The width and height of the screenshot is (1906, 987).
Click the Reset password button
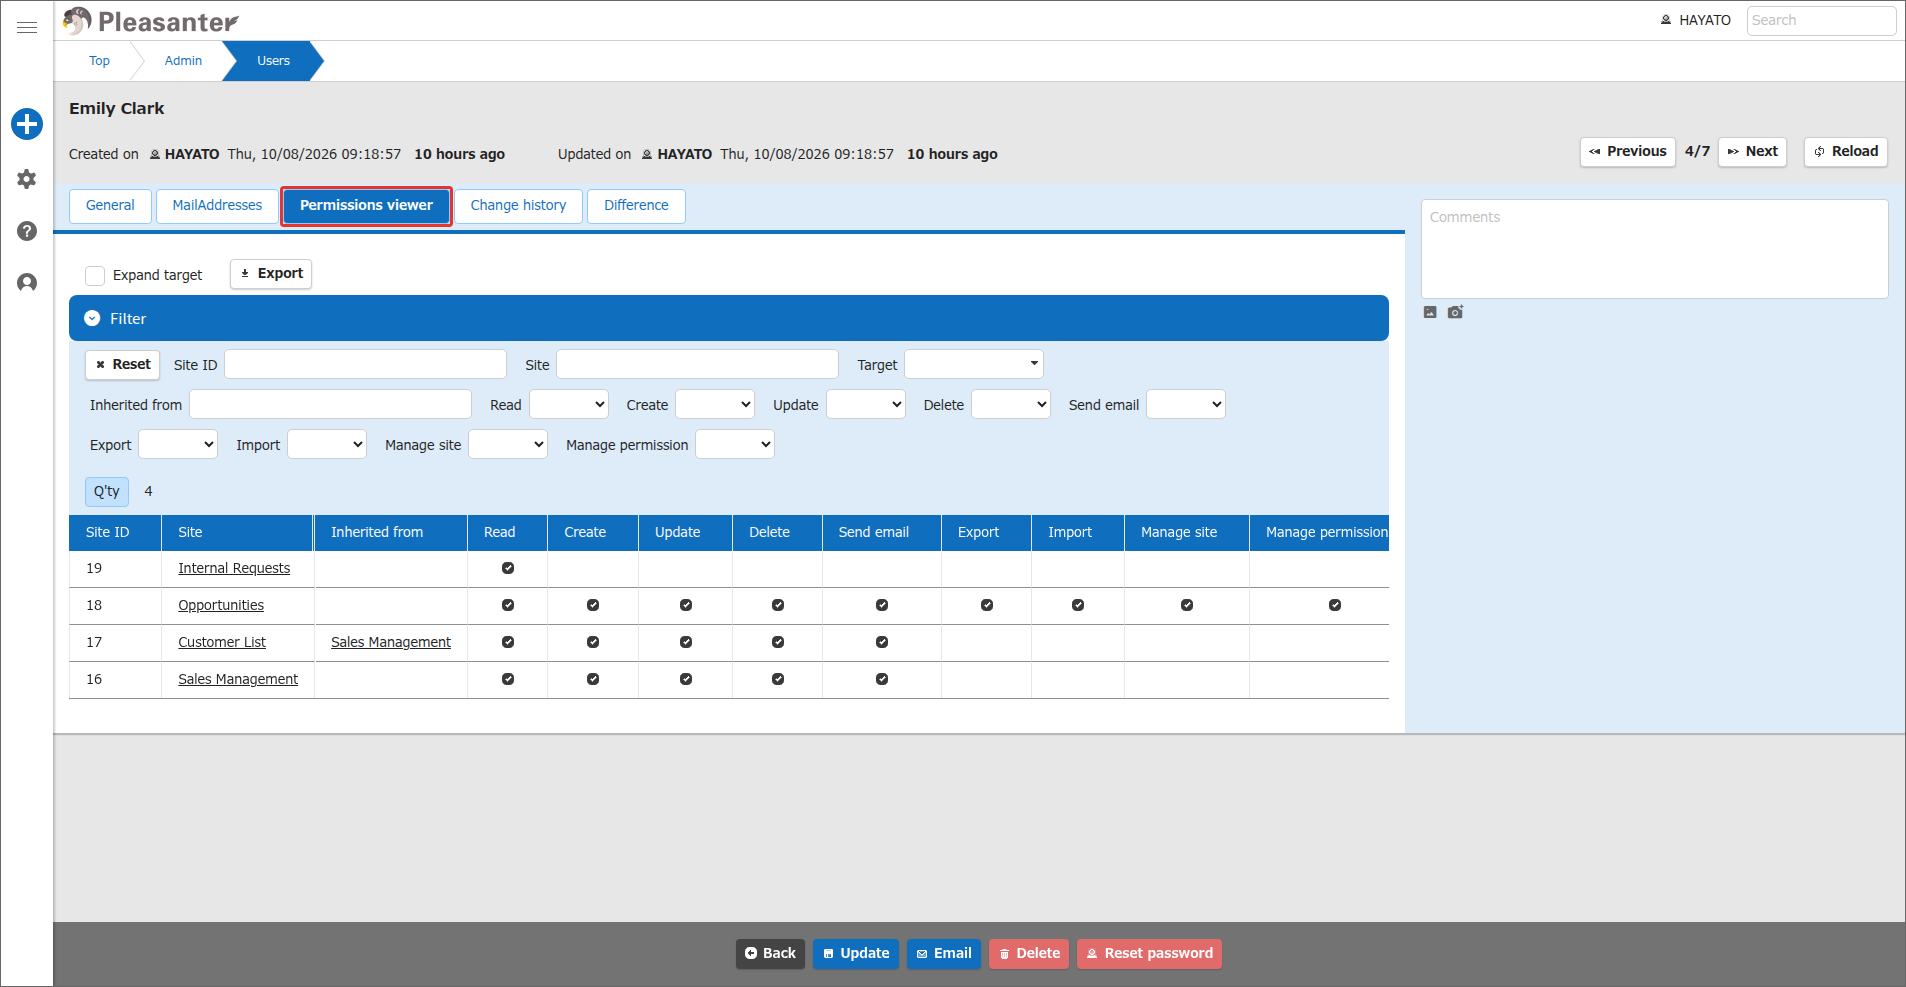1149,954
